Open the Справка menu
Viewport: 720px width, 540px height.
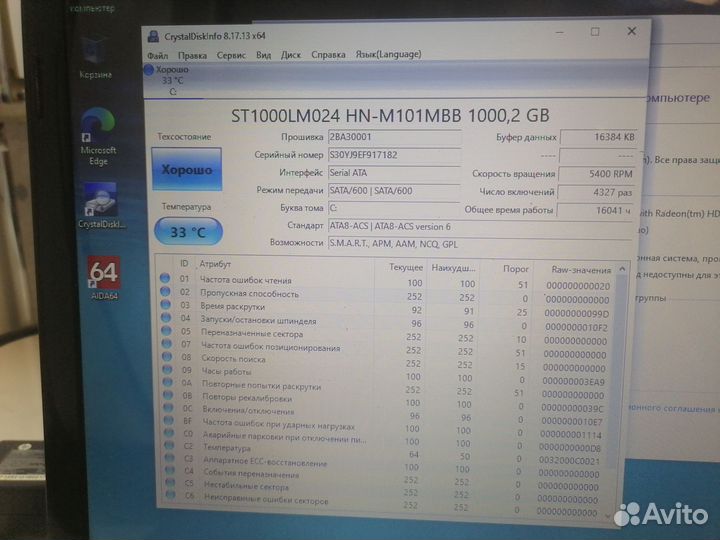(328, 54)
